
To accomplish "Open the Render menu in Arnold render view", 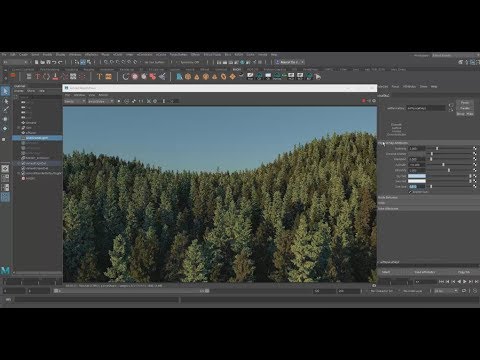I will pos(103,95).
